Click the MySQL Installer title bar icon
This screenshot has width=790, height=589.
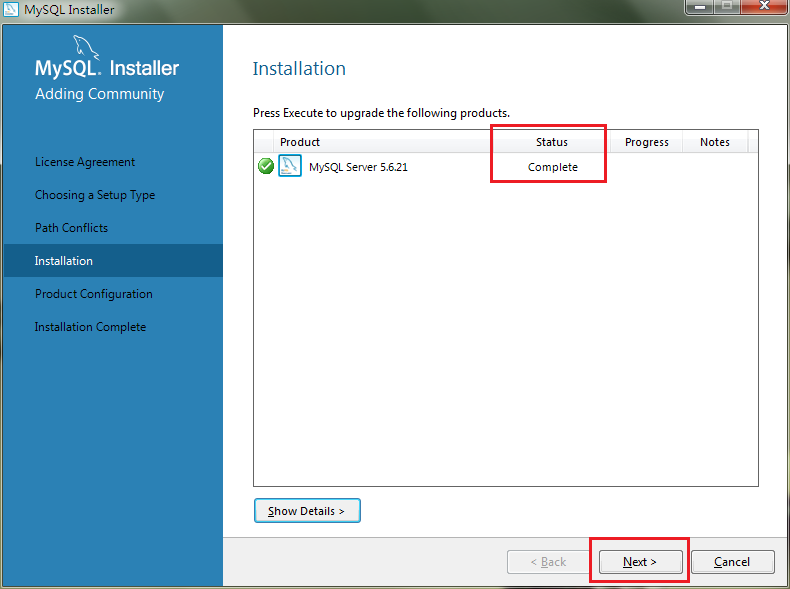11,9
